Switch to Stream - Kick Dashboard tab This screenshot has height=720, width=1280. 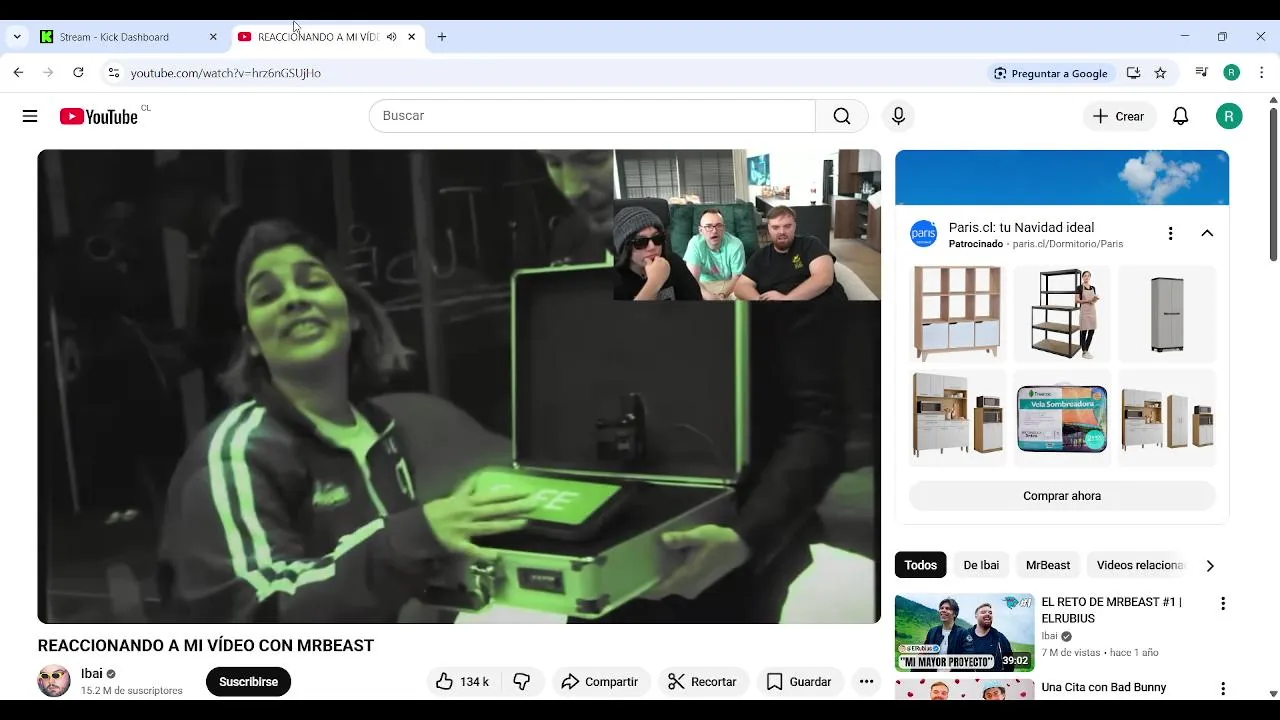coord(114,37)
